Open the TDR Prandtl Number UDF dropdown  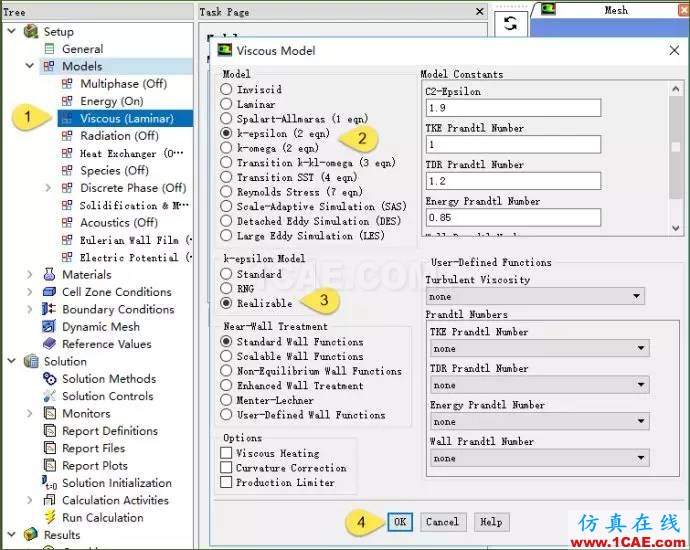[540, 385]
